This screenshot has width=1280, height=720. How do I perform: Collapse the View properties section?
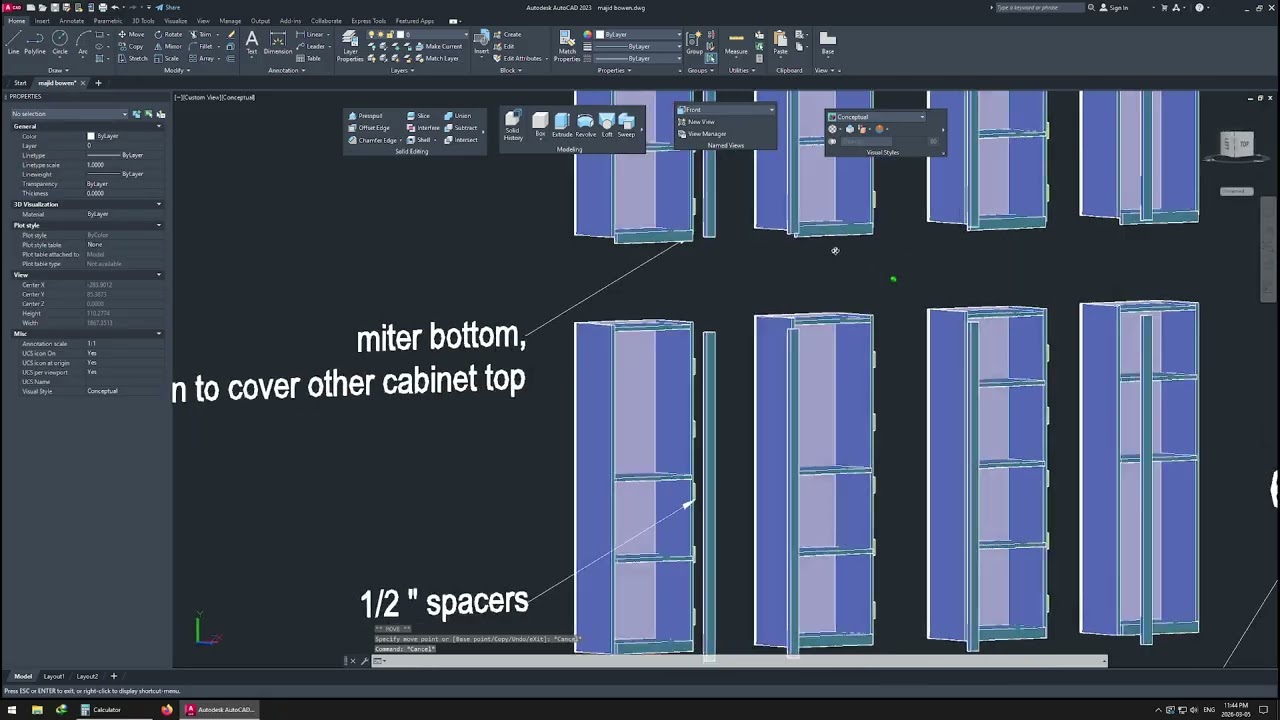158,275
